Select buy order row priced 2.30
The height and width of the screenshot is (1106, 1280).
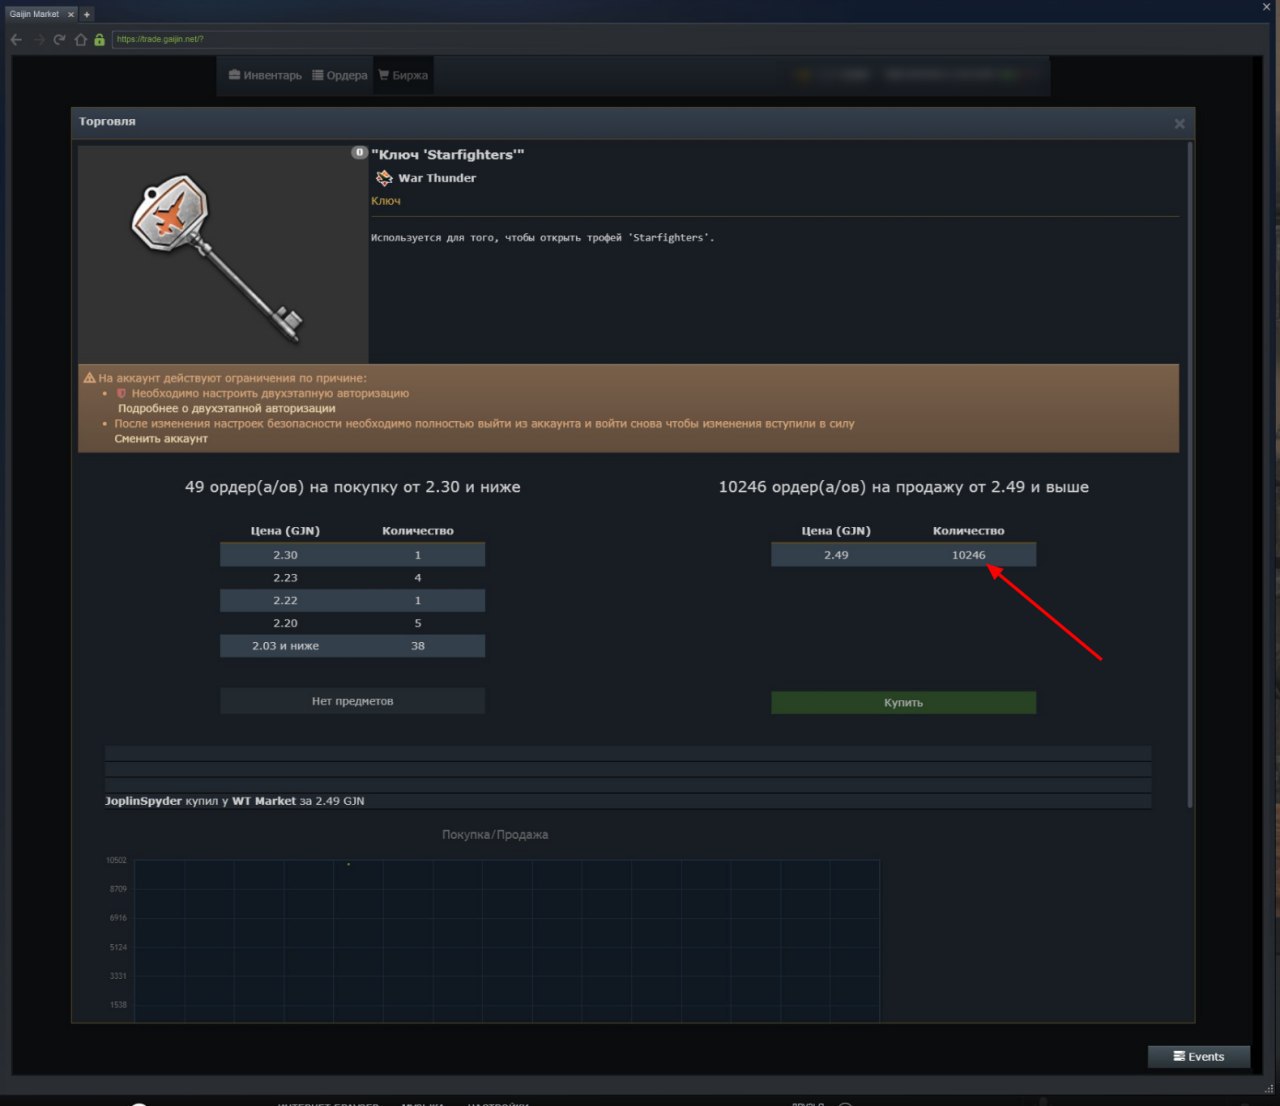tap(352, 555)
